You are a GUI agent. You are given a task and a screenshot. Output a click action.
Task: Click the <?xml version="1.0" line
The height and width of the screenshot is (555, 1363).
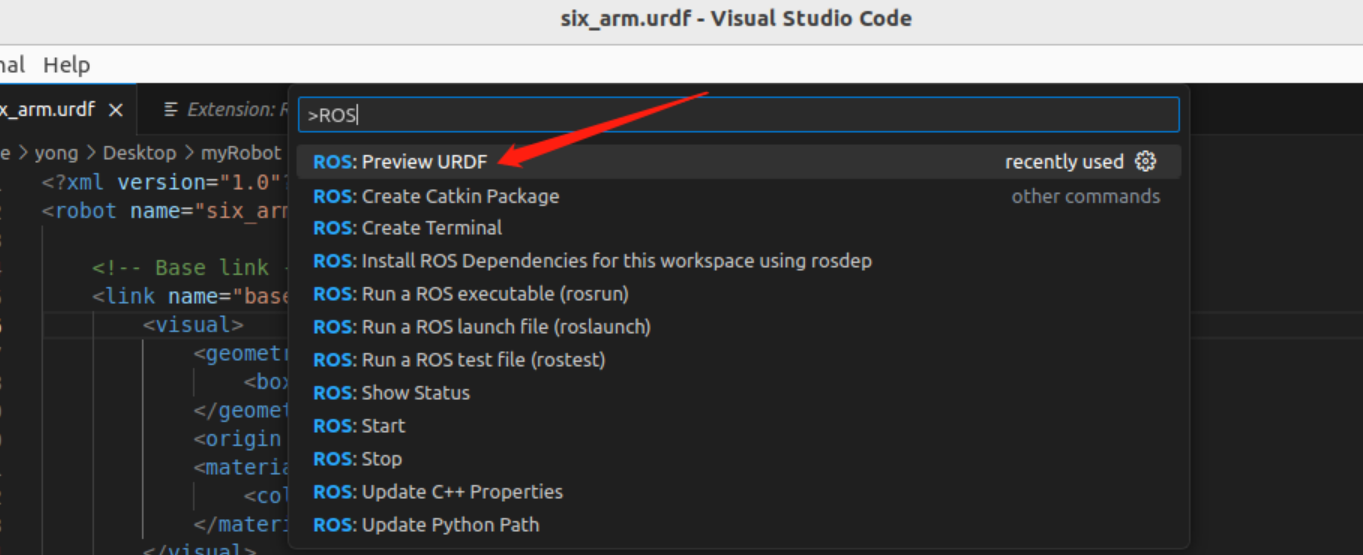(x=166, y=183)
